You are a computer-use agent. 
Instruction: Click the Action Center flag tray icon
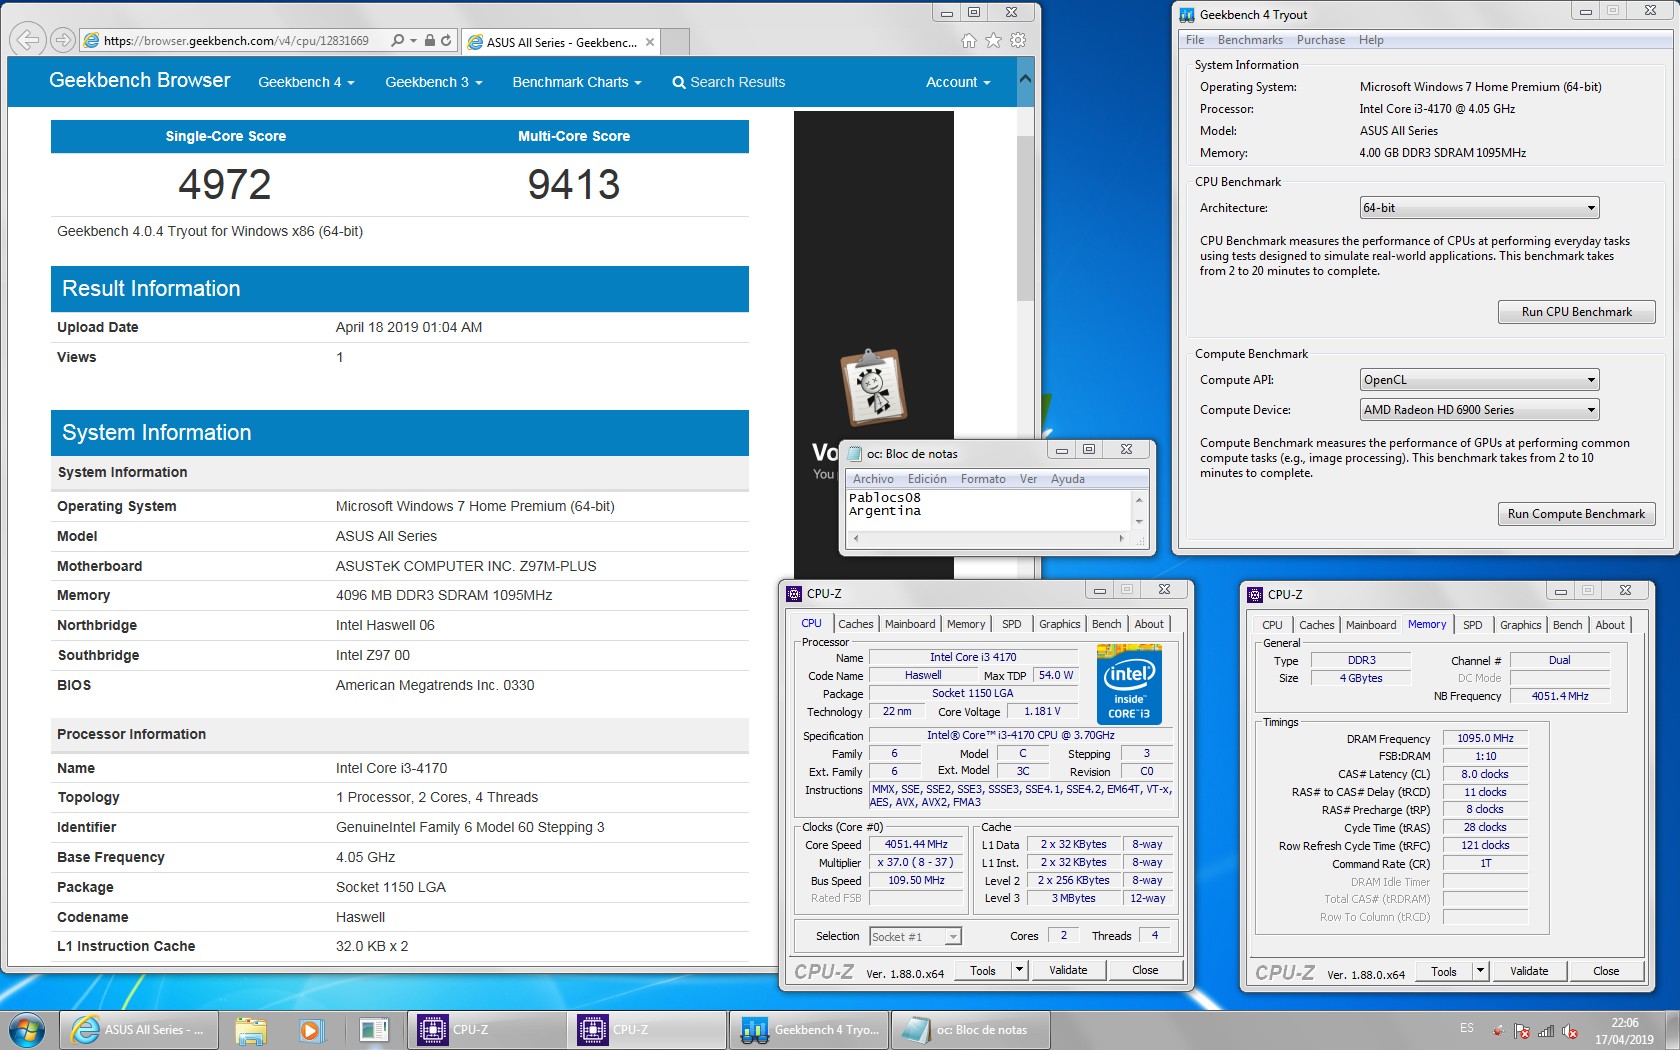pyautogui.click(x=1522, y=1031)
